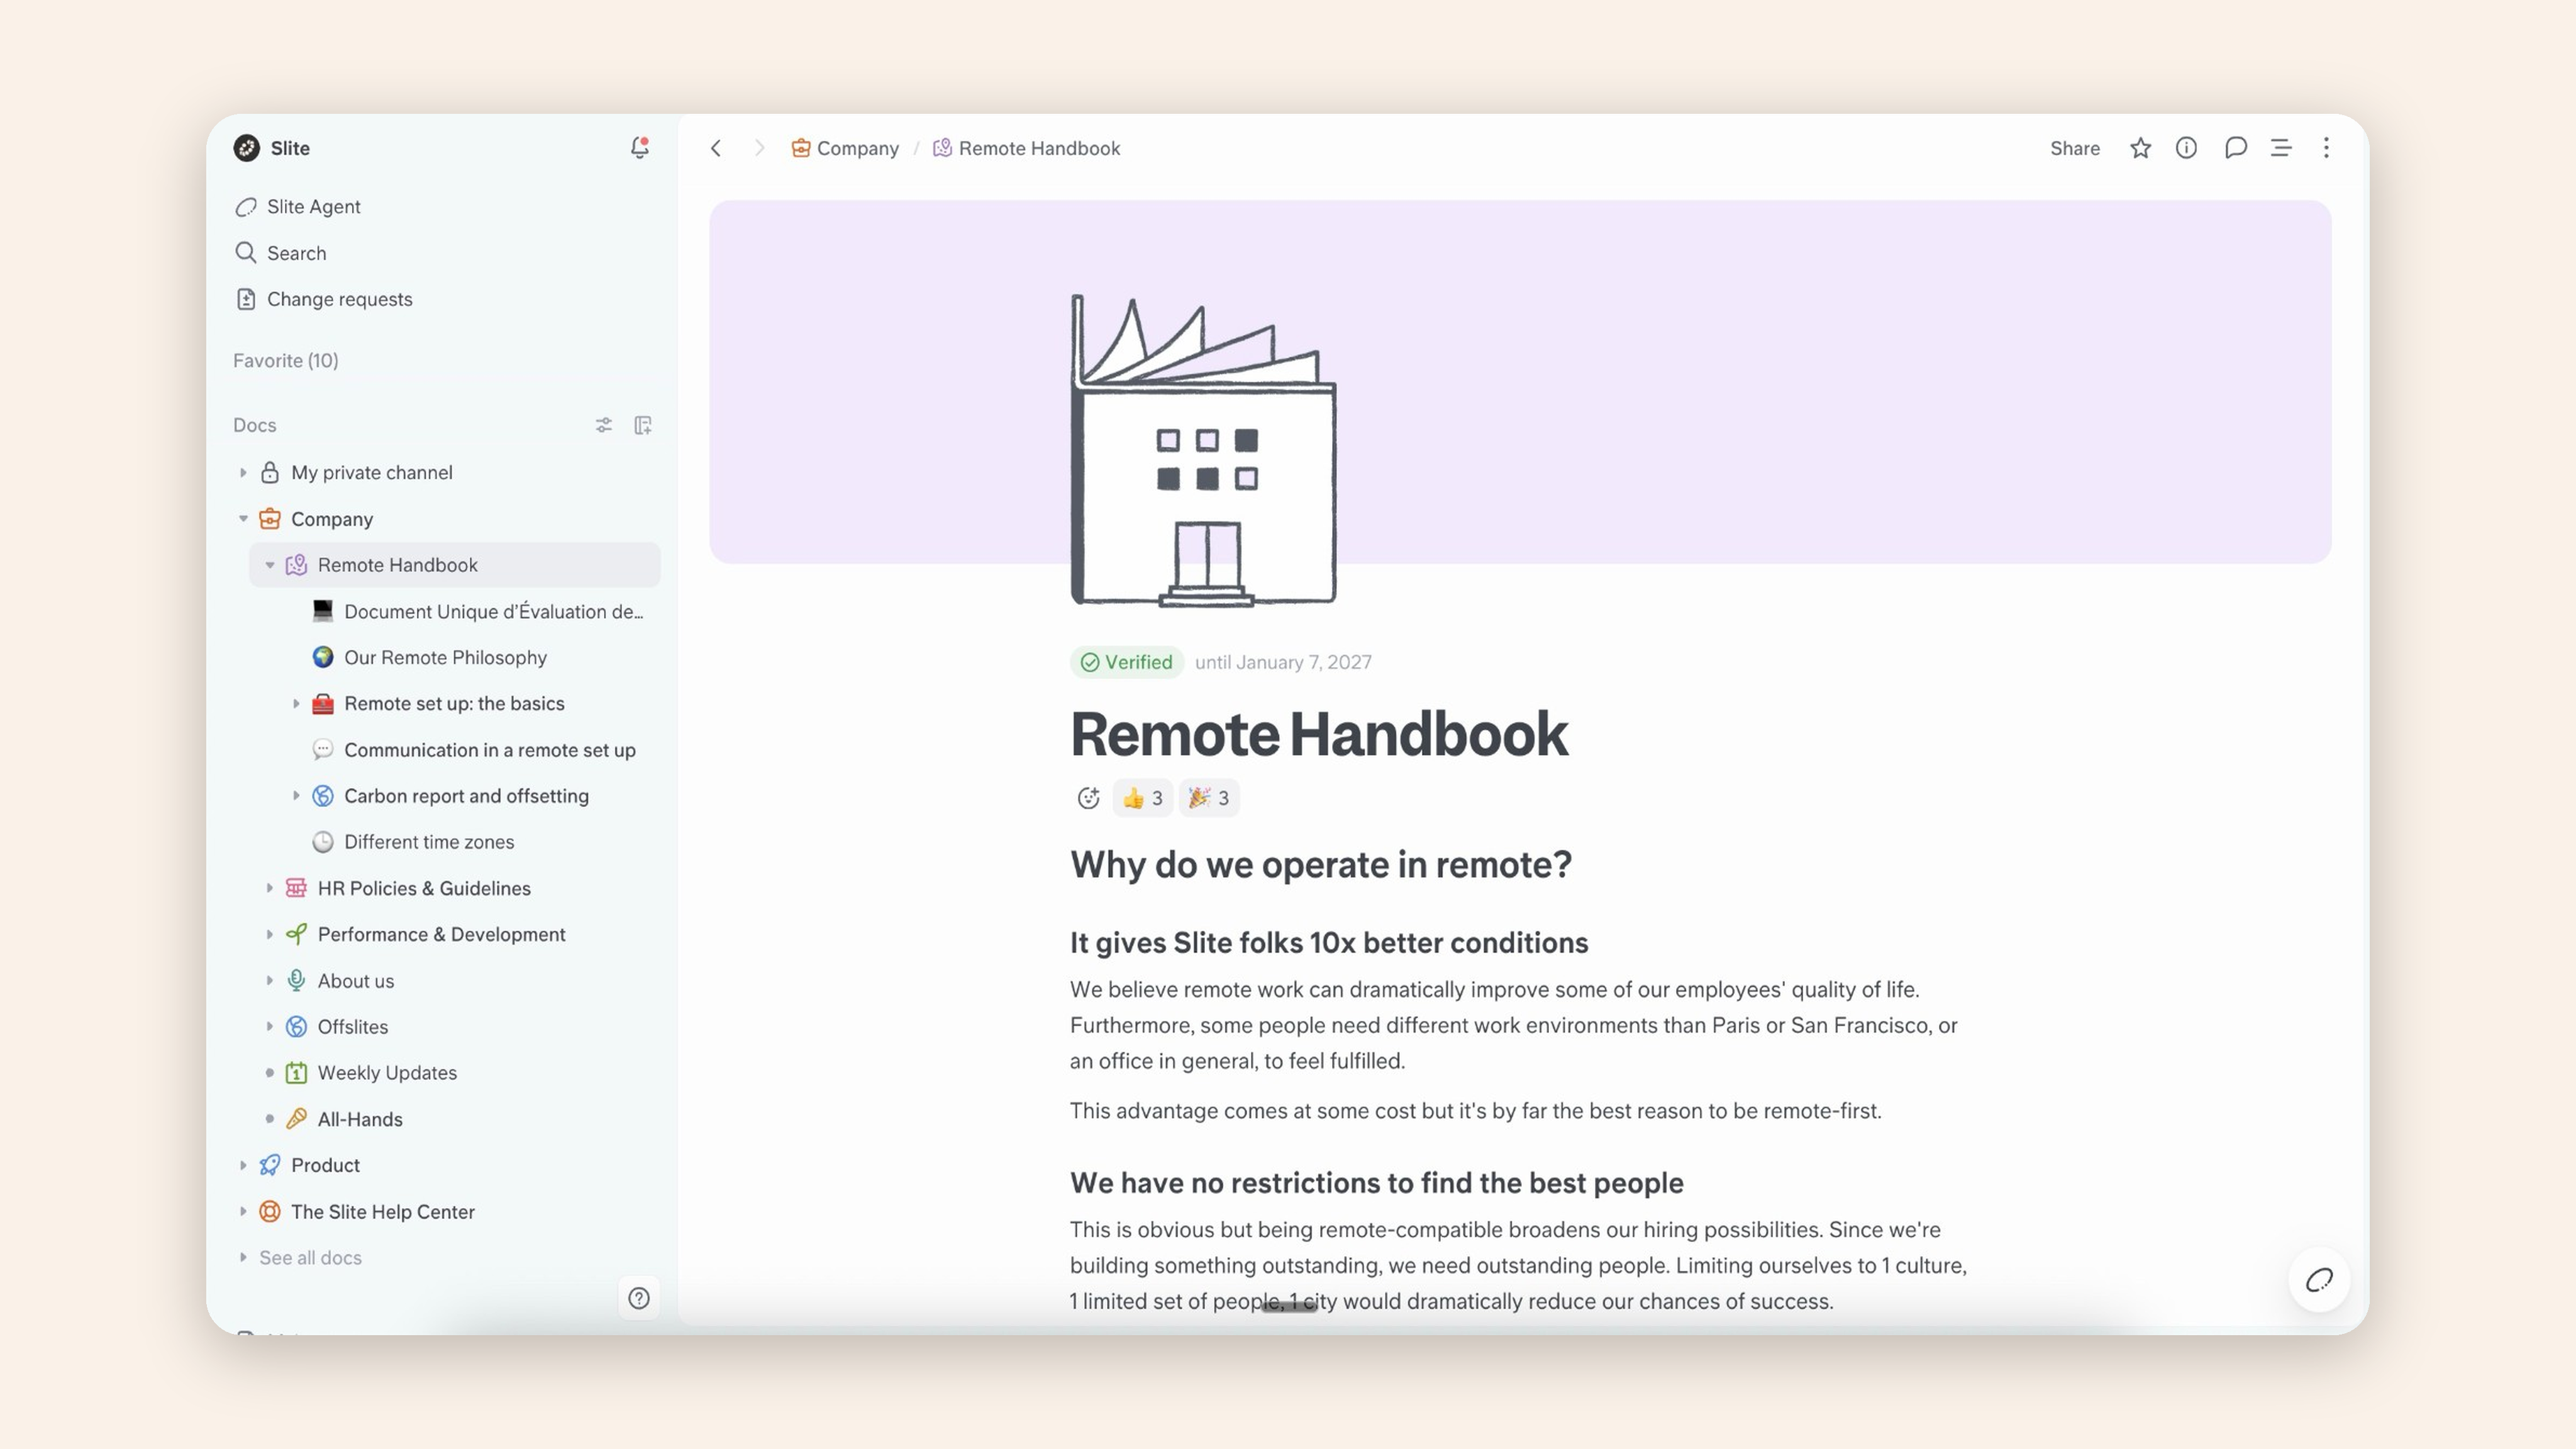Collapse the Company channel
Viewport: 2576px width, 1449px height.
click(243, 519)
